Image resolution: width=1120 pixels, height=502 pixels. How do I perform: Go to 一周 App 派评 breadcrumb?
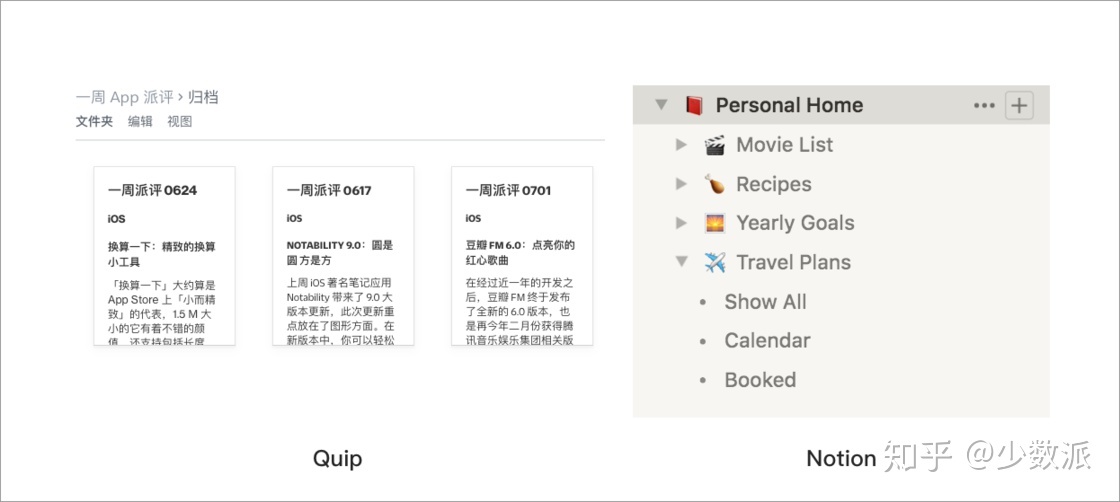(x=125, y=97)
